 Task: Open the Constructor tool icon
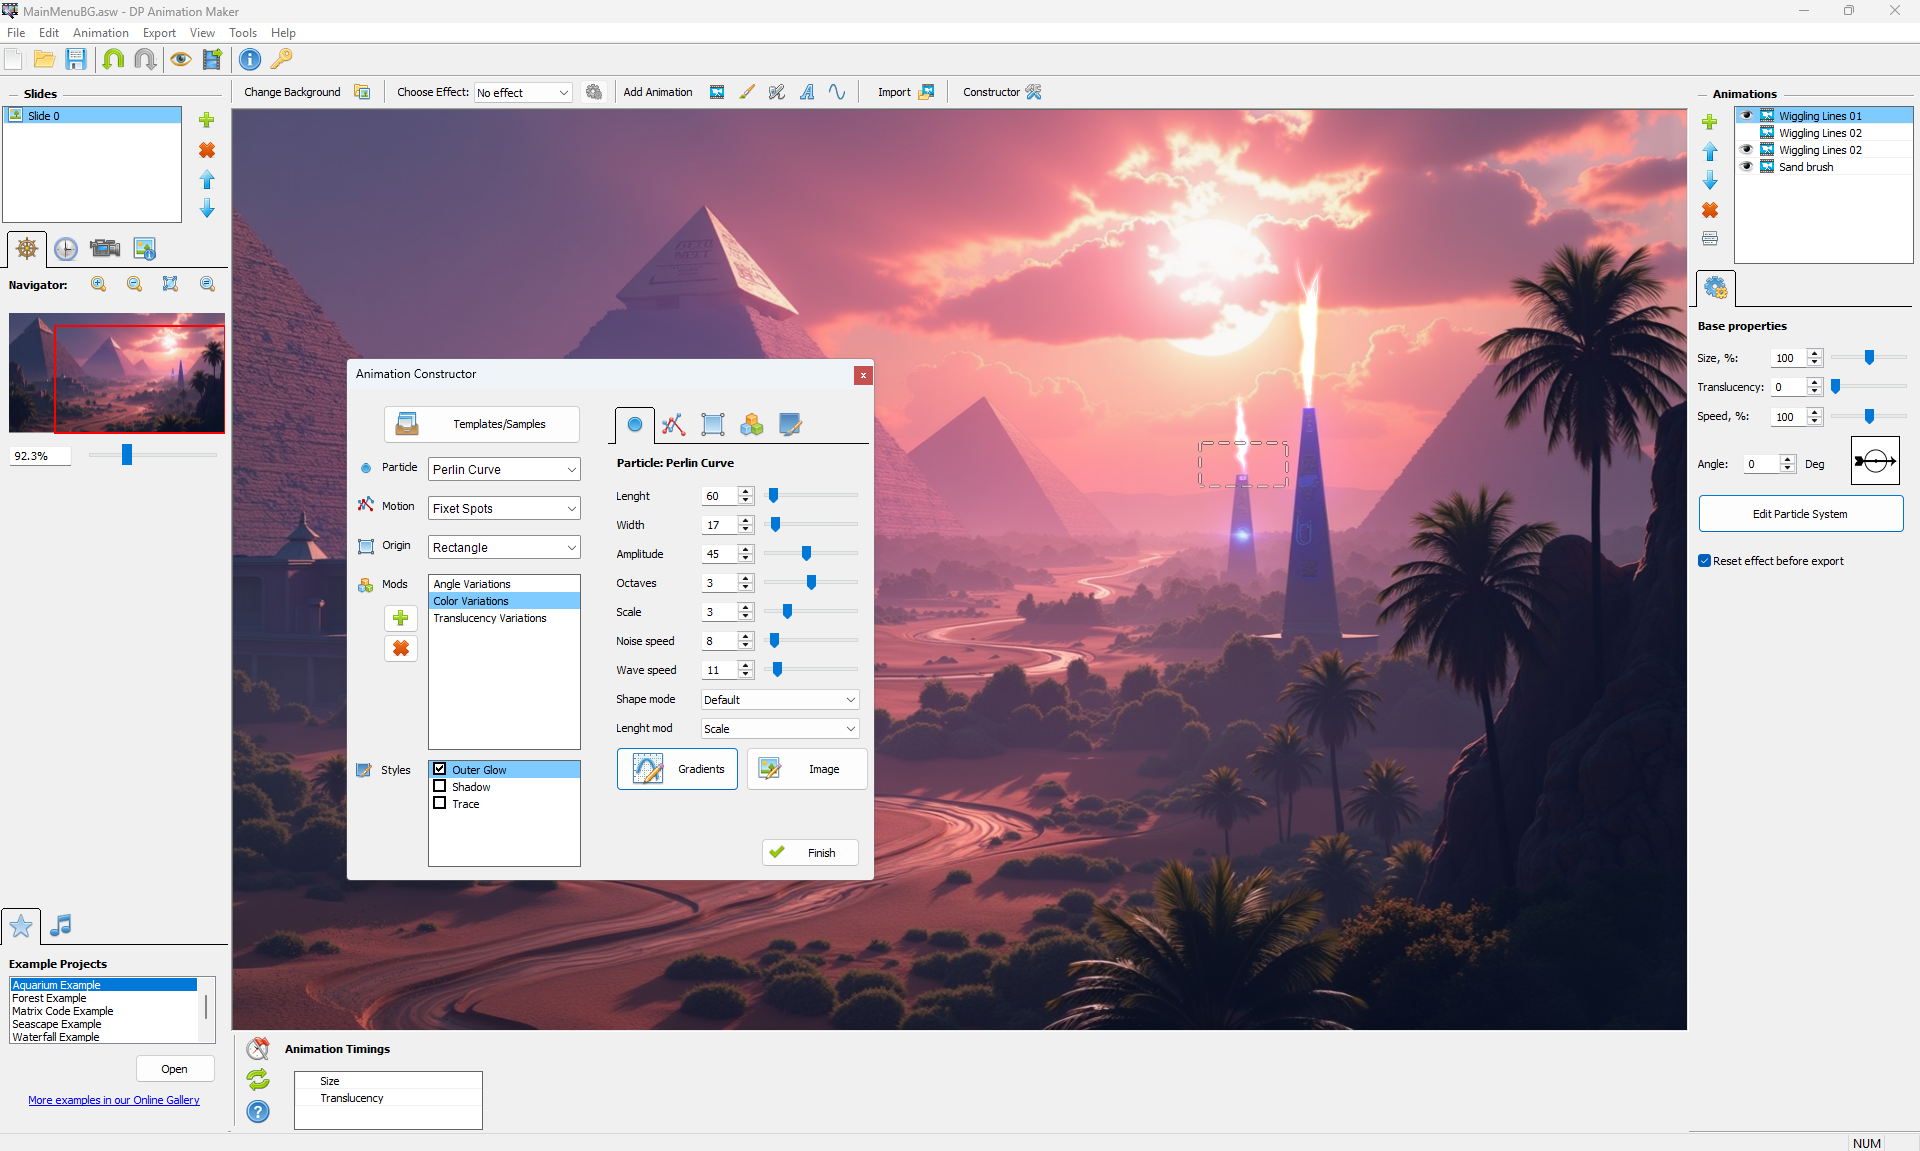[1034, 92]
